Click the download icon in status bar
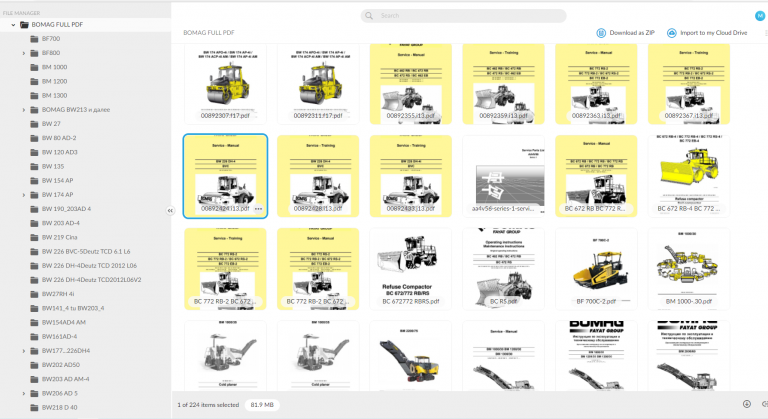The image size is (768, 419). pyautogui.click(x=746, y=404)
